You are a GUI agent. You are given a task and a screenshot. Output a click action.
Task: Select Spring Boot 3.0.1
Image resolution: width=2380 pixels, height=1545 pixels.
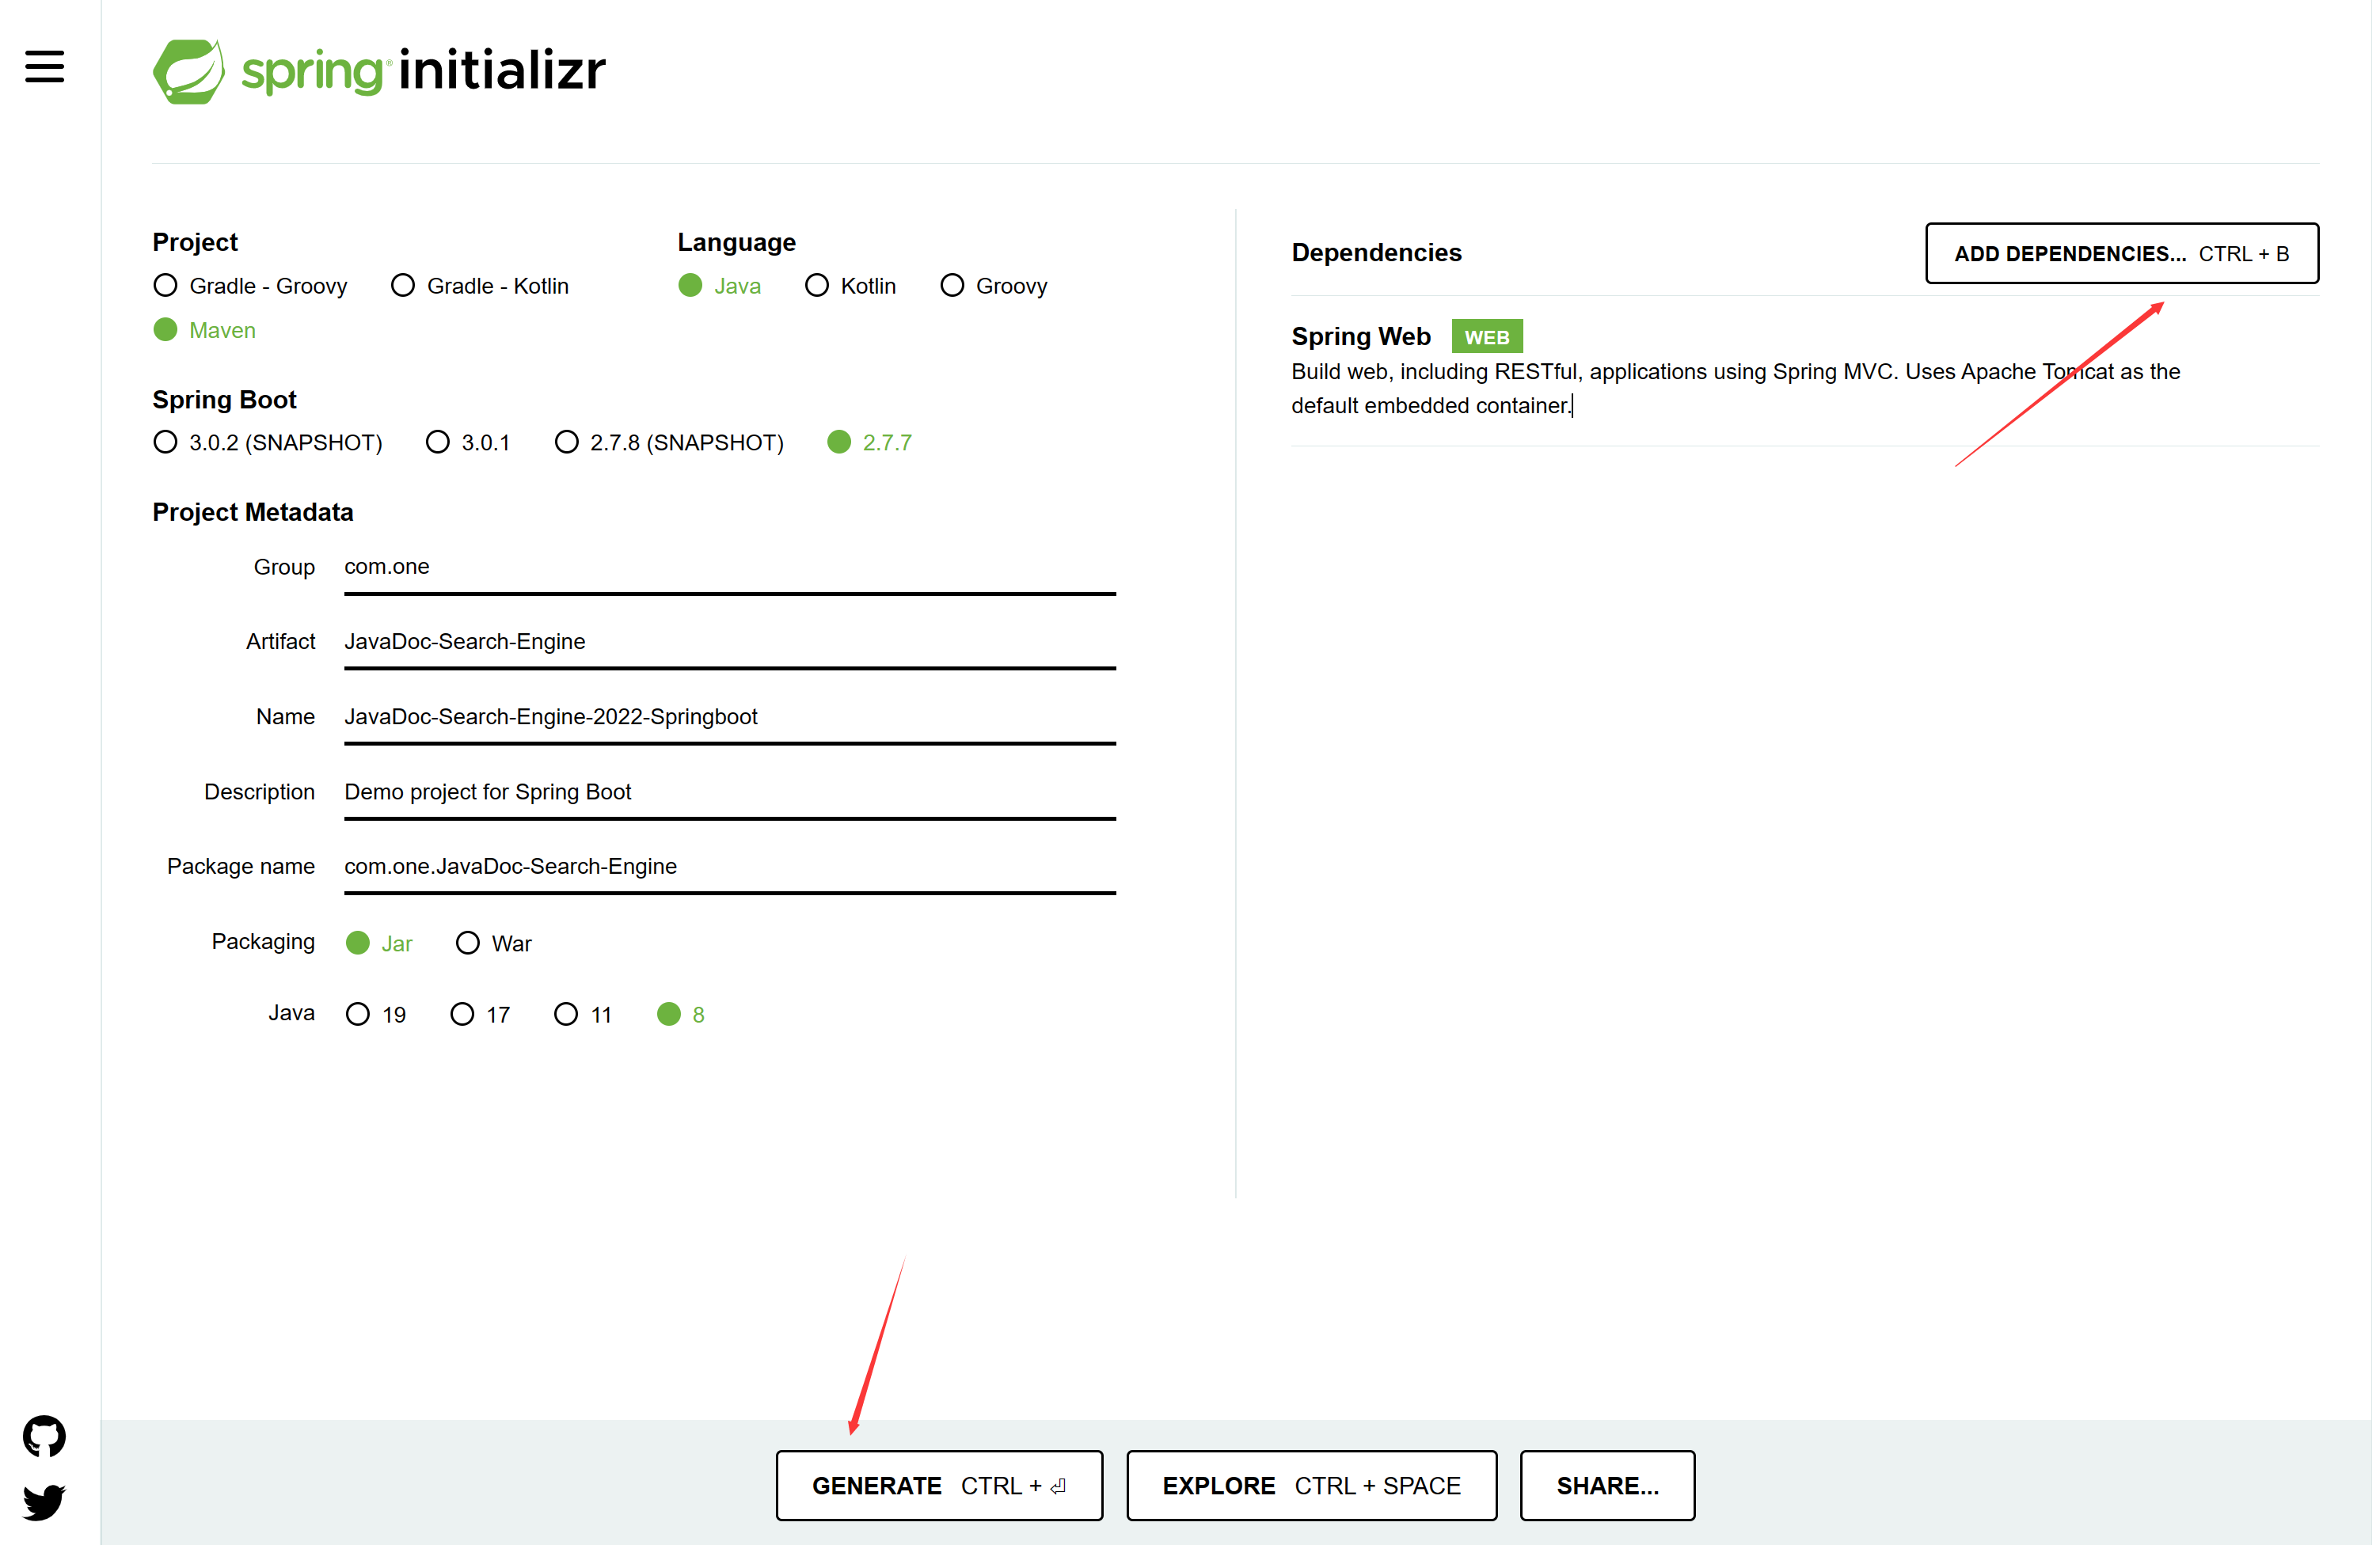point(468,442)
